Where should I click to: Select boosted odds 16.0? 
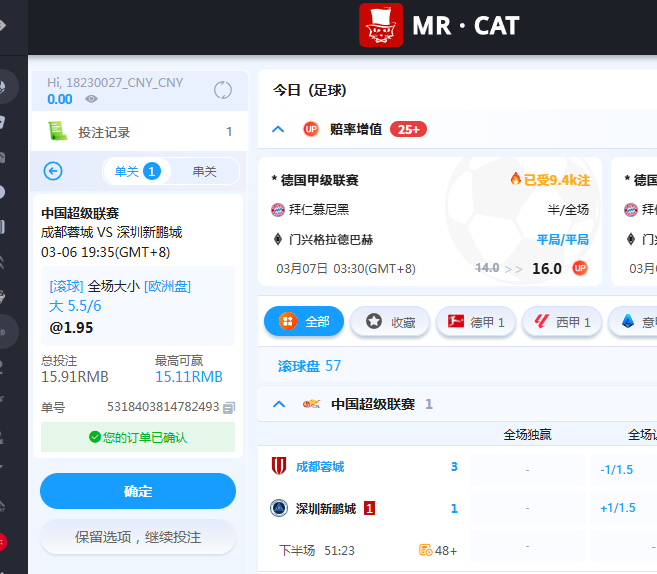click(546, 268)
